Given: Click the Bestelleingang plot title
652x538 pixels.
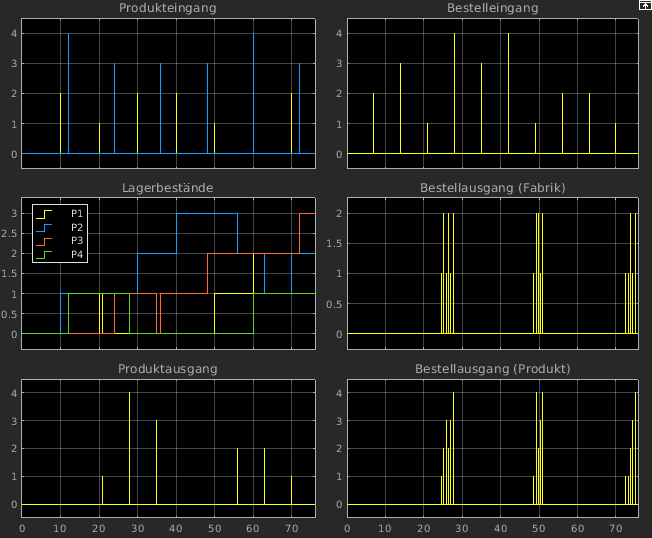Looking at the screenshot, I should (492, 8).
